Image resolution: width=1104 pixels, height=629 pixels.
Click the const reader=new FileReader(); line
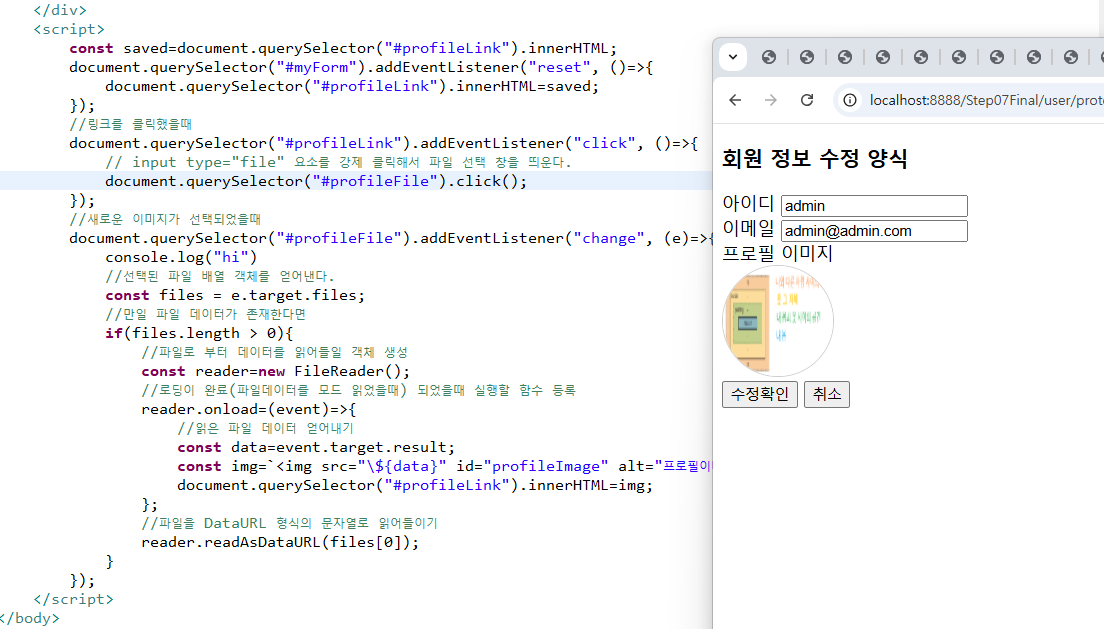275,371
